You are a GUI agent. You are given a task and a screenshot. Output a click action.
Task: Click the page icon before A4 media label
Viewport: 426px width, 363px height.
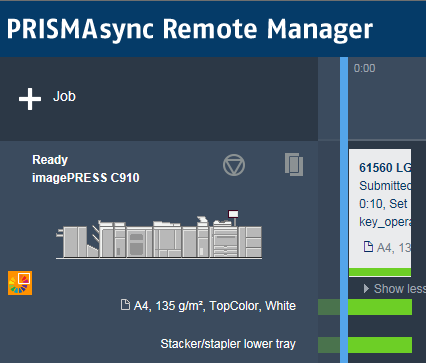pos(125,305)
